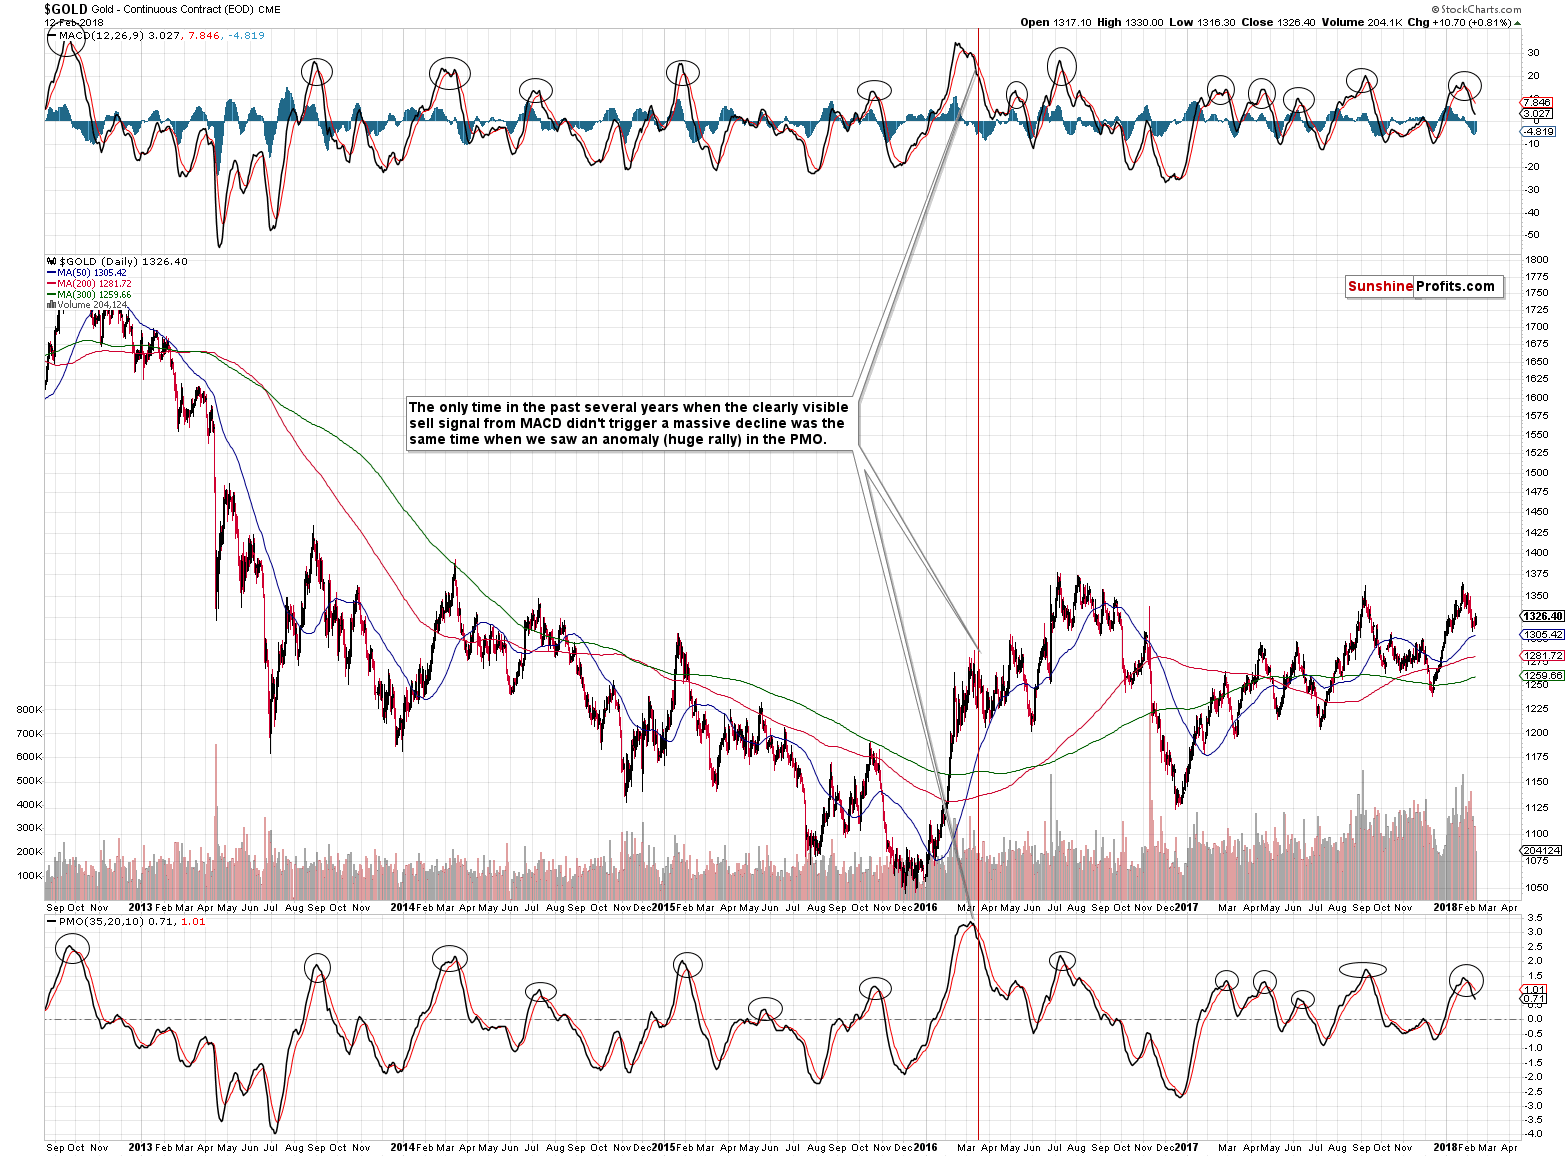Click the PMO(35,20,10) indicator label
The width and height of the screenshot is (1565, 1157).
101,922
